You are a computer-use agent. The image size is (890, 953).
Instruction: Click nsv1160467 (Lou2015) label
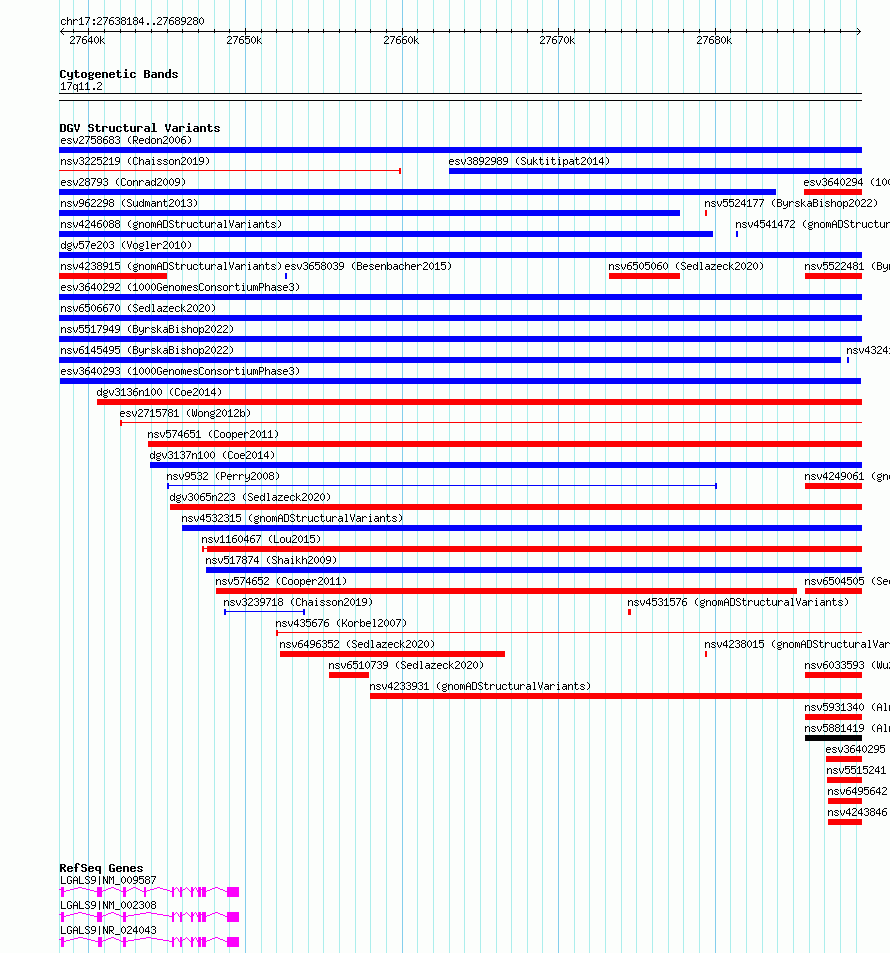point(261,539)
